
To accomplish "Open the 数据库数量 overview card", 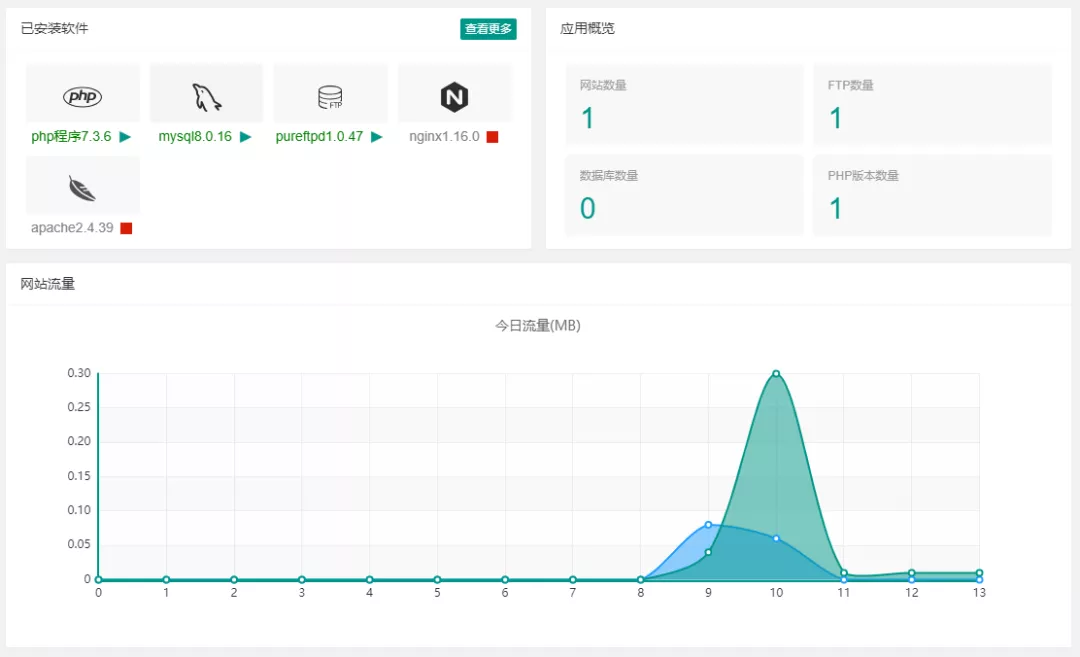I will (684, 195).
